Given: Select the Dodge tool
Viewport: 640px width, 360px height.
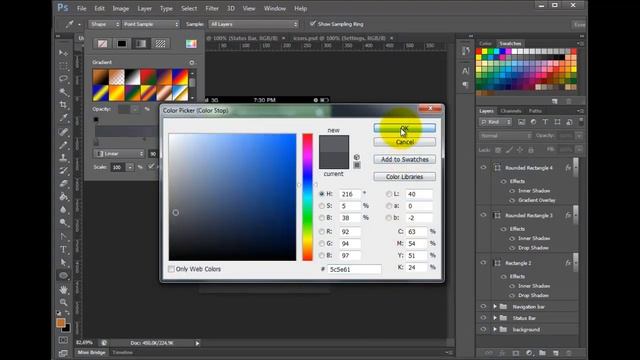Looking at the screenshot, I should click(63, 223).
